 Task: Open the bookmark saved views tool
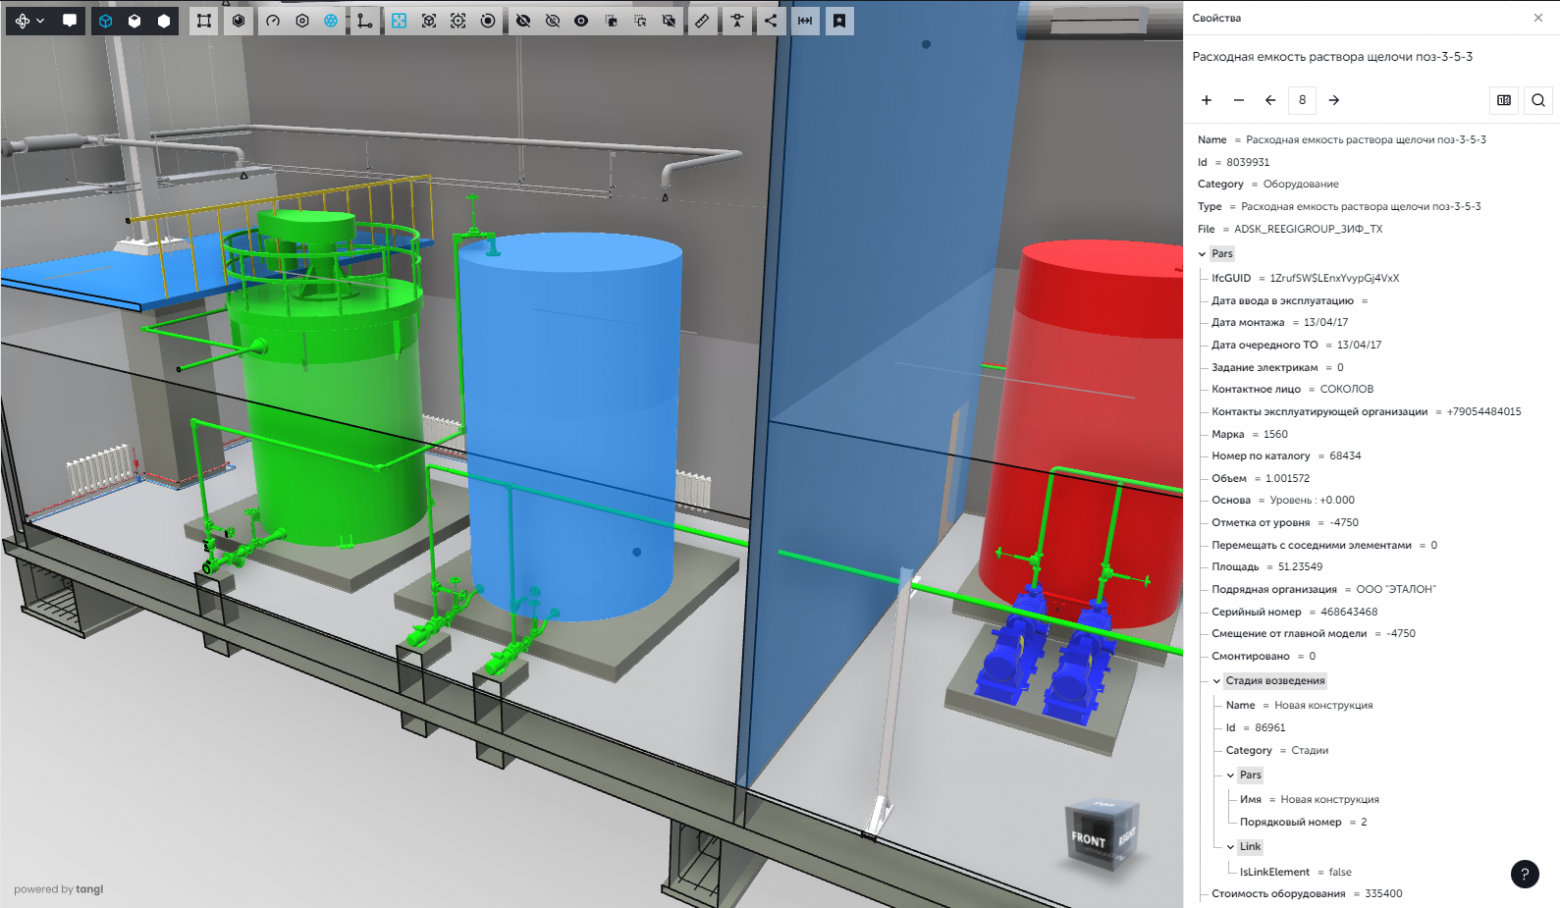[x=840, y=20]
